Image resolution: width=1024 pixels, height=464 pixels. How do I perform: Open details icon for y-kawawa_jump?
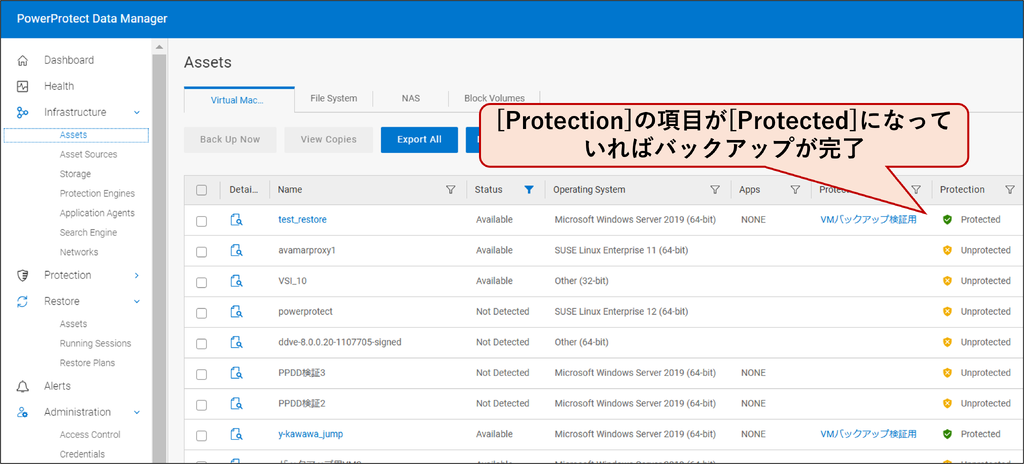tap(236, 434)
